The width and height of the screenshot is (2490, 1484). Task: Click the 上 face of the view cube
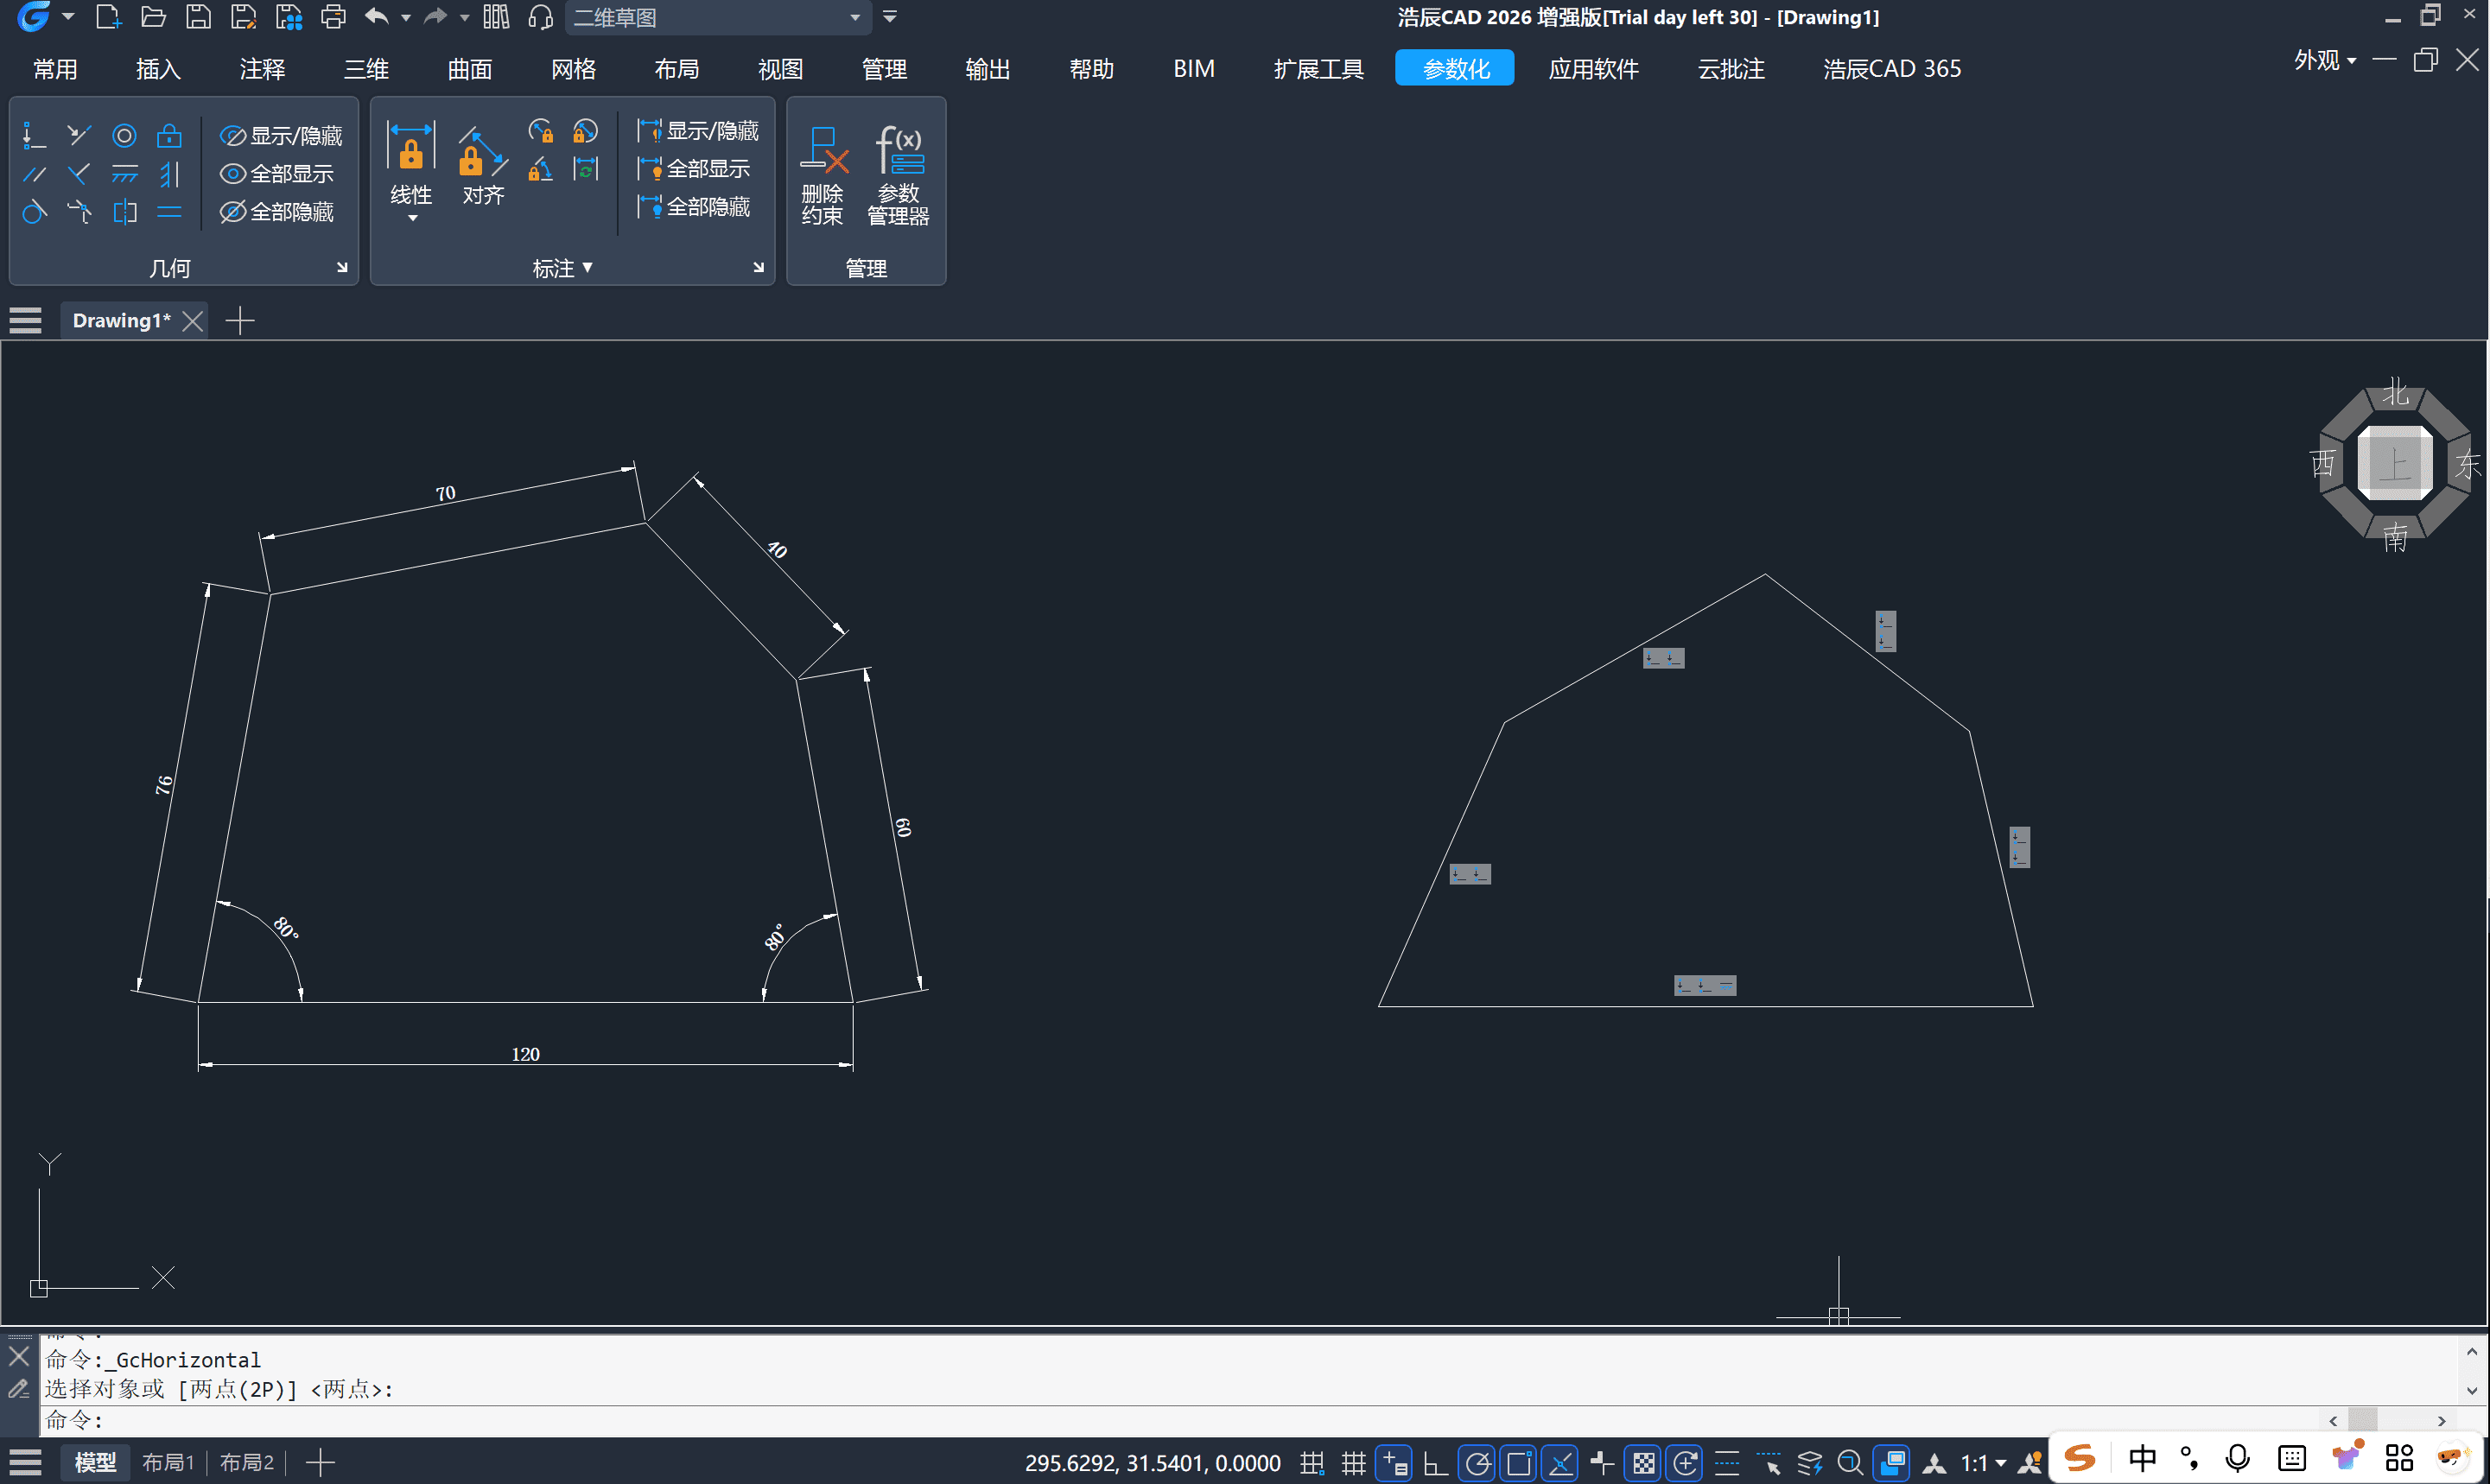2394,463
